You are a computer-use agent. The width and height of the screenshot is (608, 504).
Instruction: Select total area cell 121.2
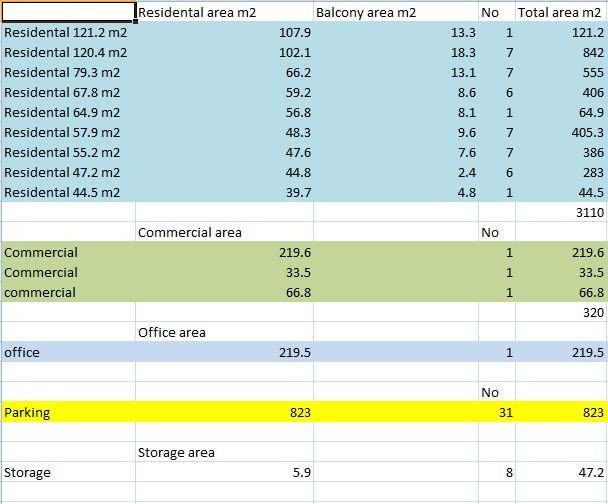point(561,32)
